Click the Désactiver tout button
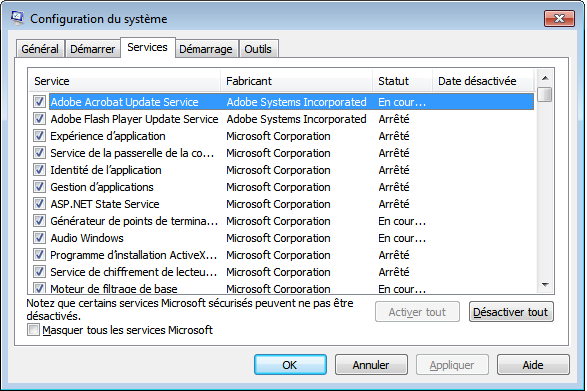Screen dimensions: 587x391 point(511,312)
